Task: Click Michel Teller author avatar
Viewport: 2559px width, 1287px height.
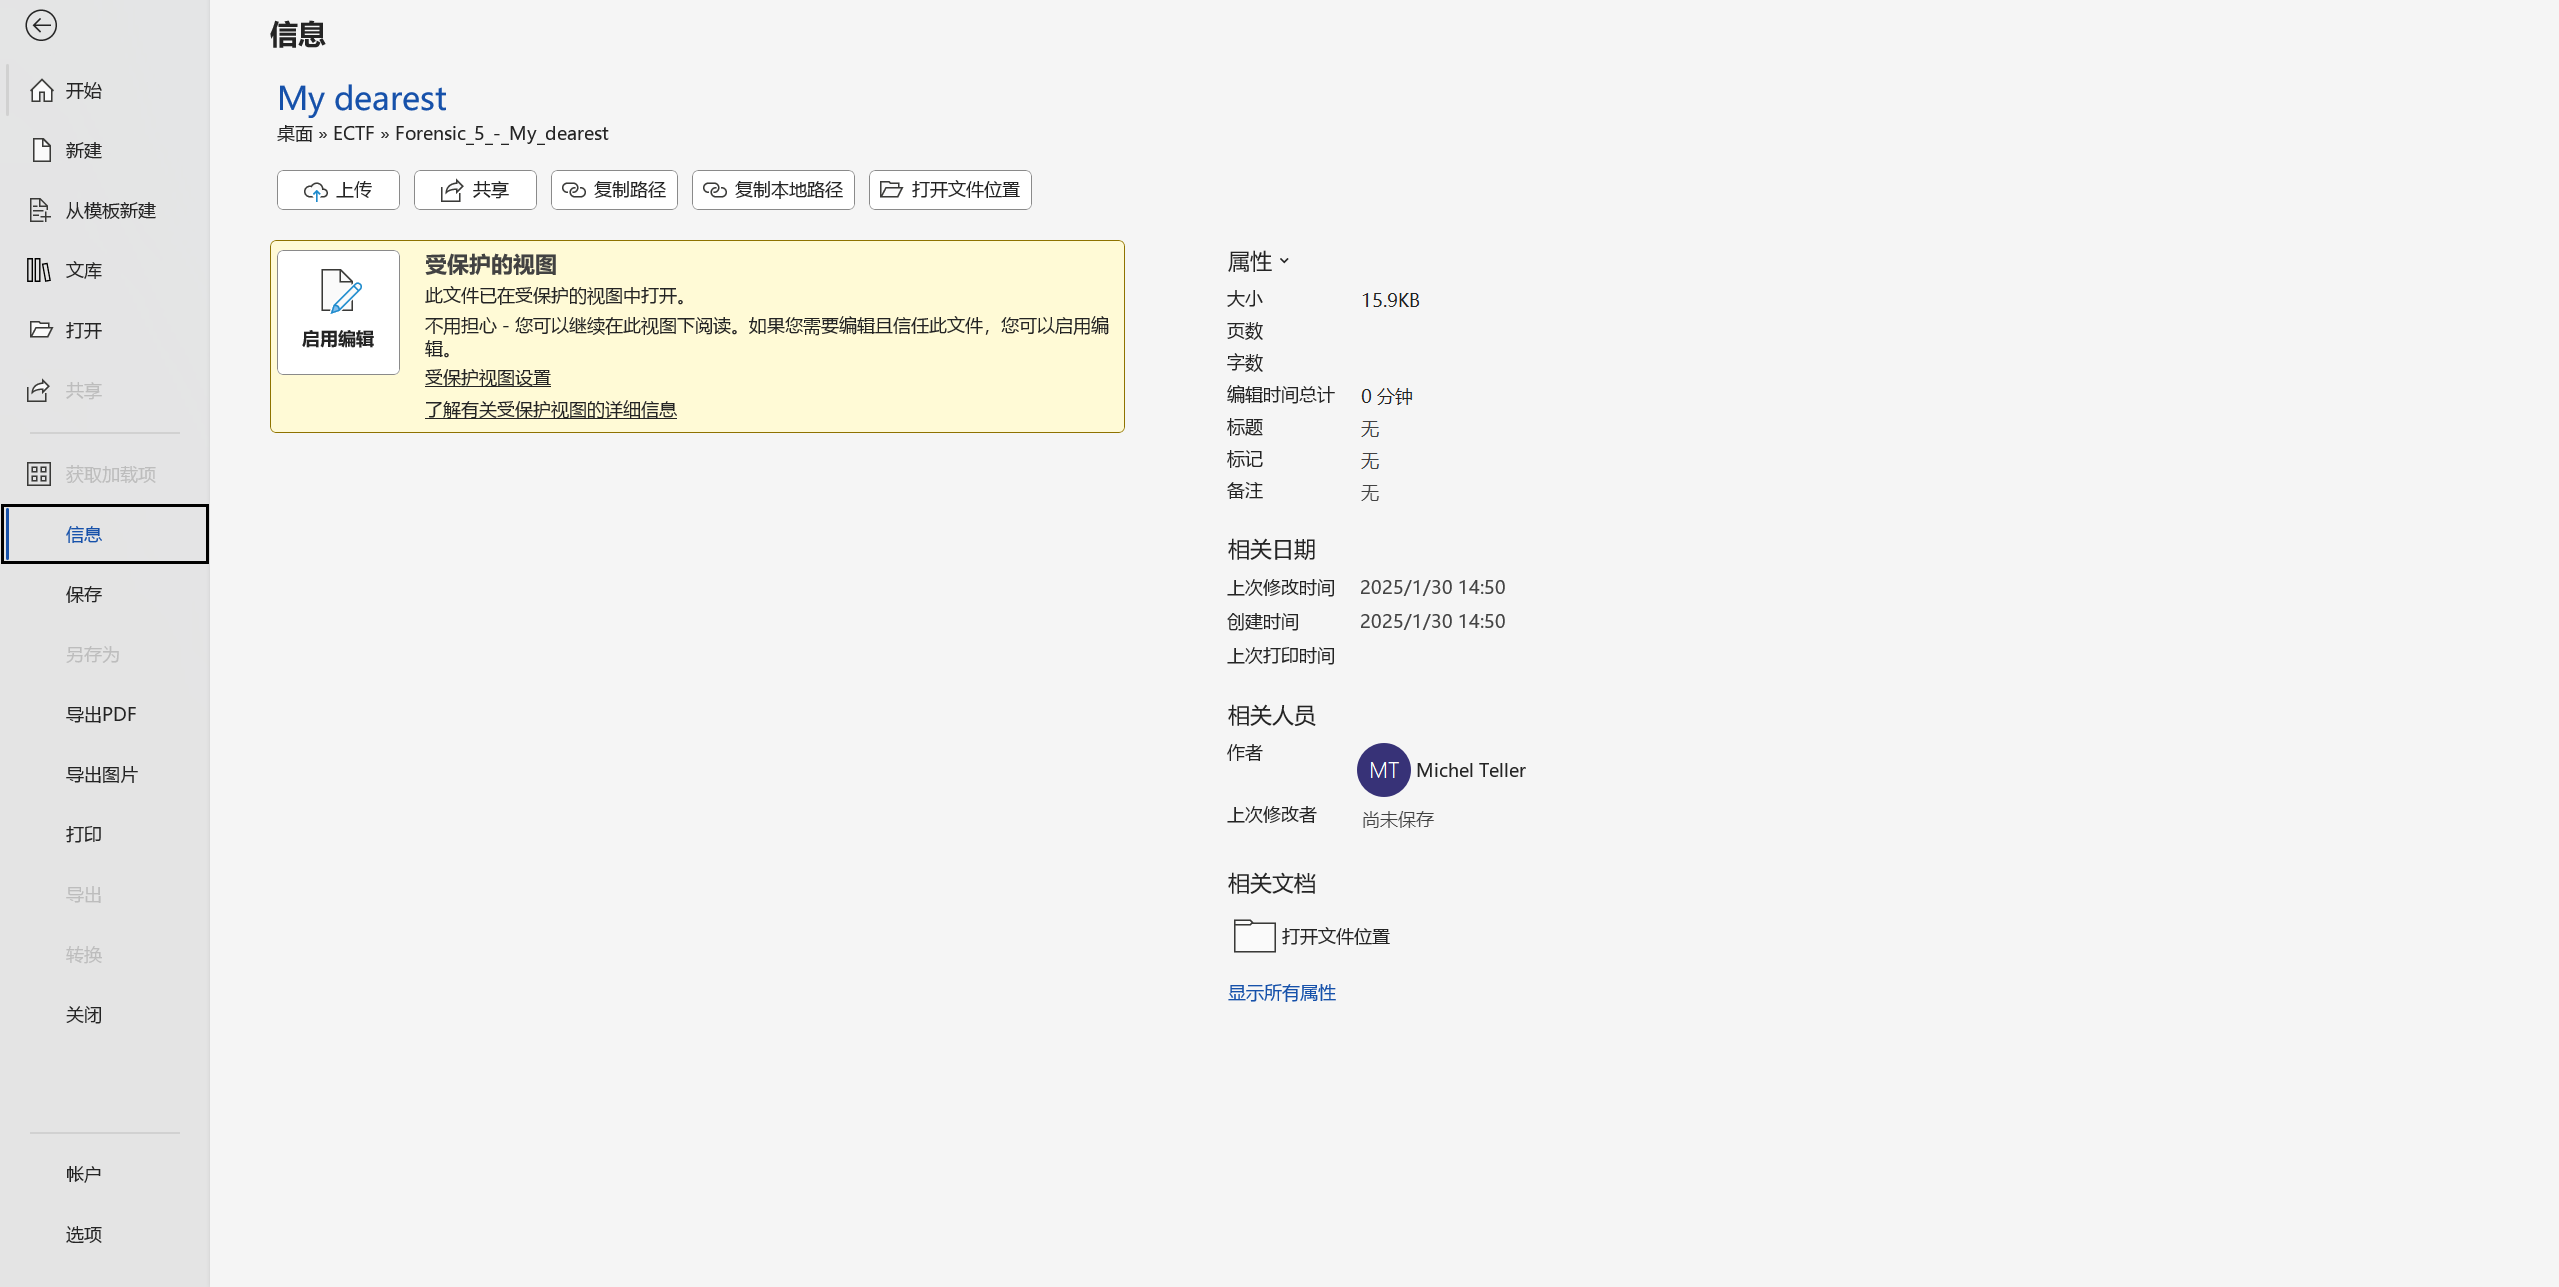Action: point(1383,770)
